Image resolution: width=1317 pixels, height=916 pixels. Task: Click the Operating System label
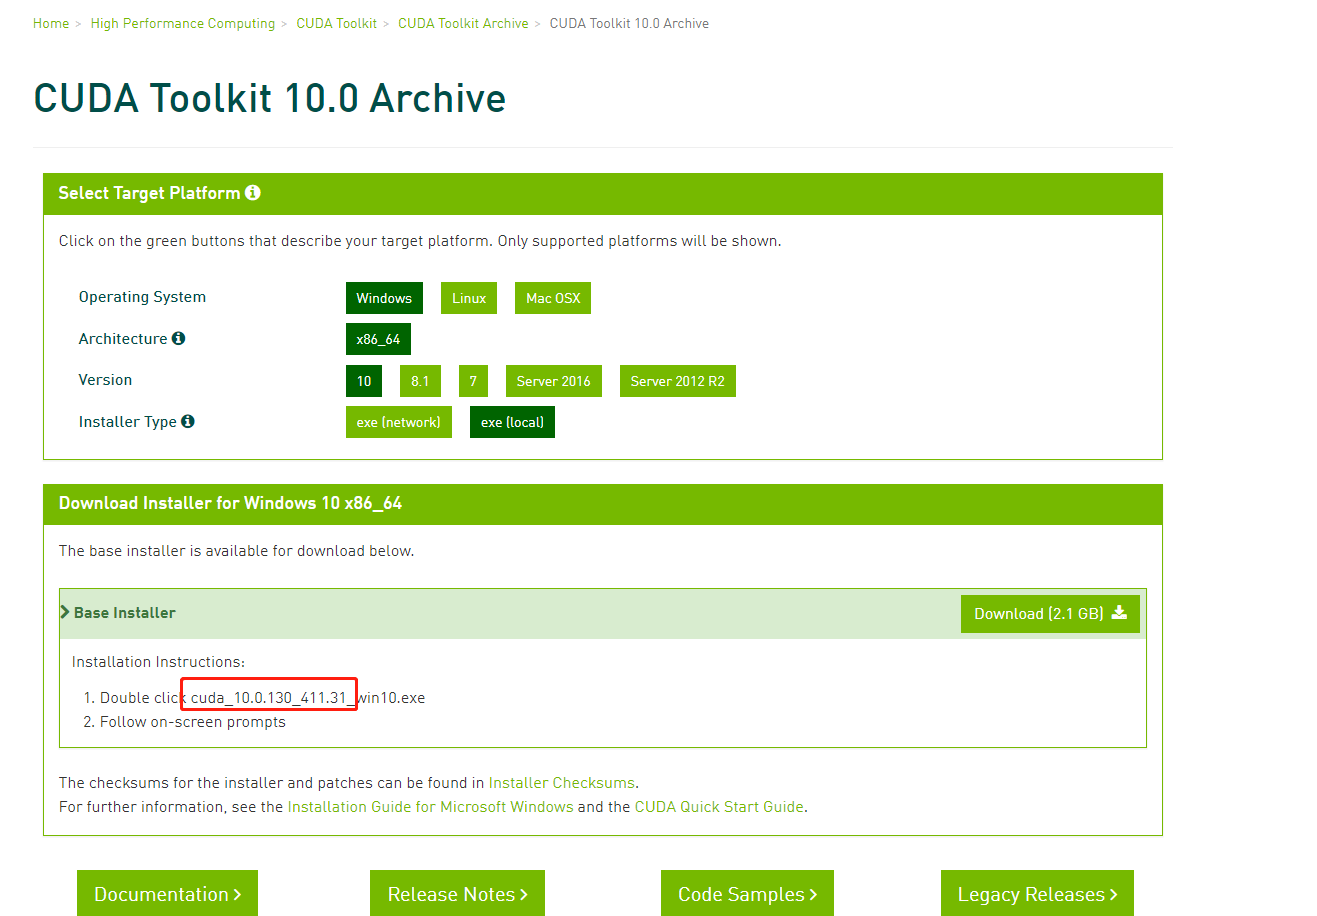click(x=142, y=297)
